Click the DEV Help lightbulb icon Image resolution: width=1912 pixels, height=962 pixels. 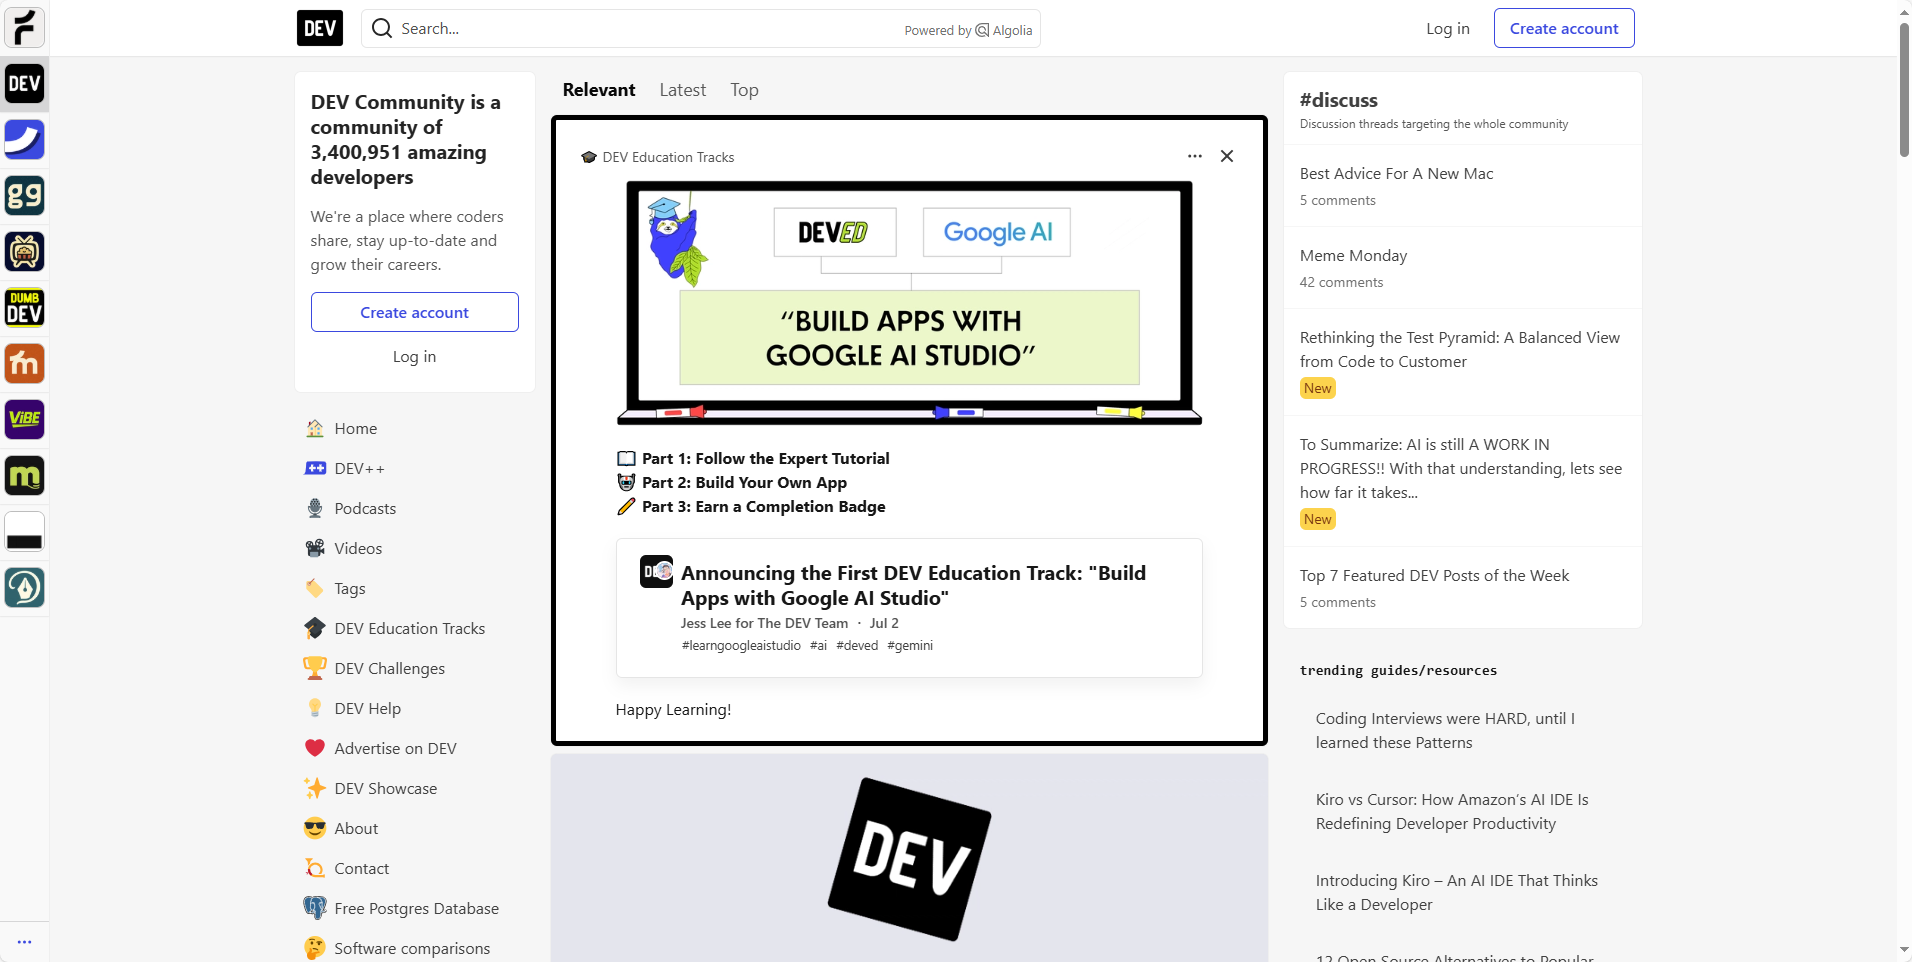pos(315,708)
